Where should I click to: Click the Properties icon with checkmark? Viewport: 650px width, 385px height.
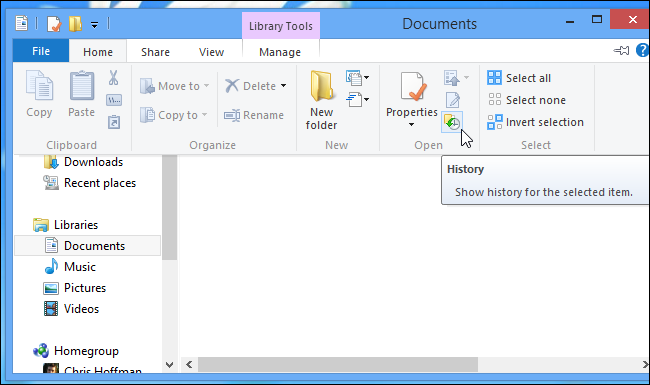[413, 86]
